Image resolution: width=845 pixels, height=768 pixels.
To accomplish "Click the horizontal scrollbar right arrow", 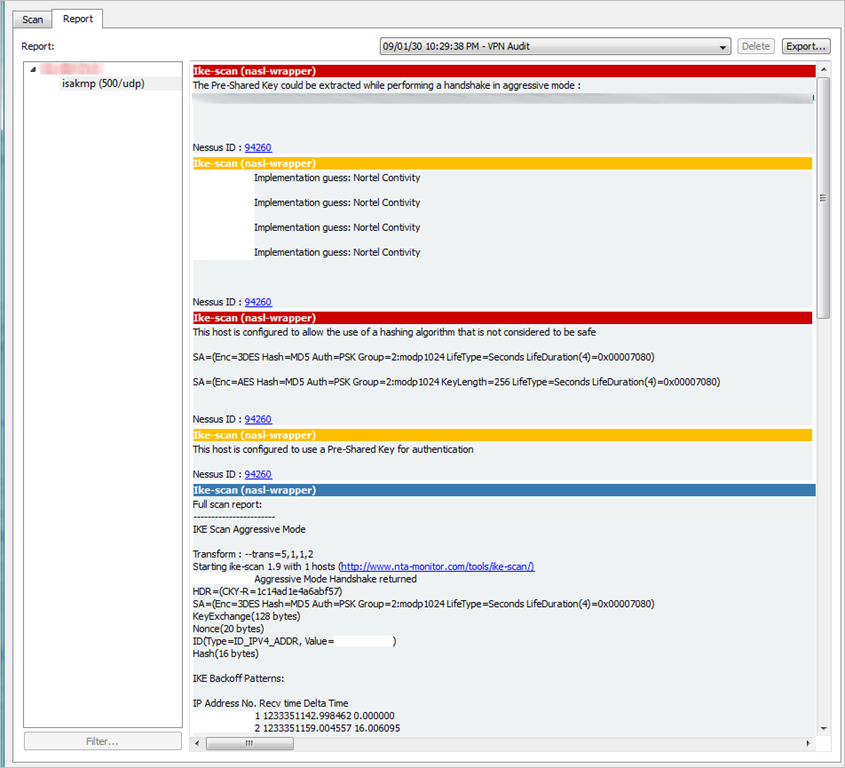I will pyautogui.click(x=810, y=744).
